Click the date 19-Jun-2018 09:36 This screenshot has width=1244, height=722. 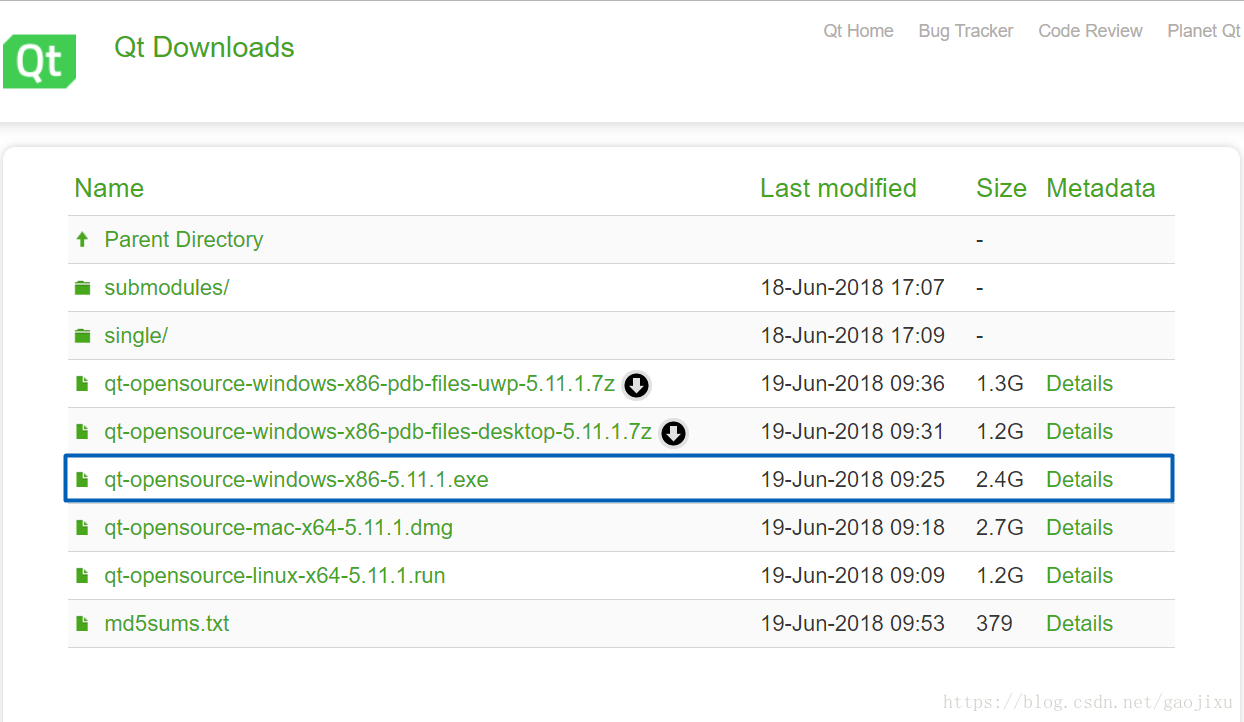(852, 384)
